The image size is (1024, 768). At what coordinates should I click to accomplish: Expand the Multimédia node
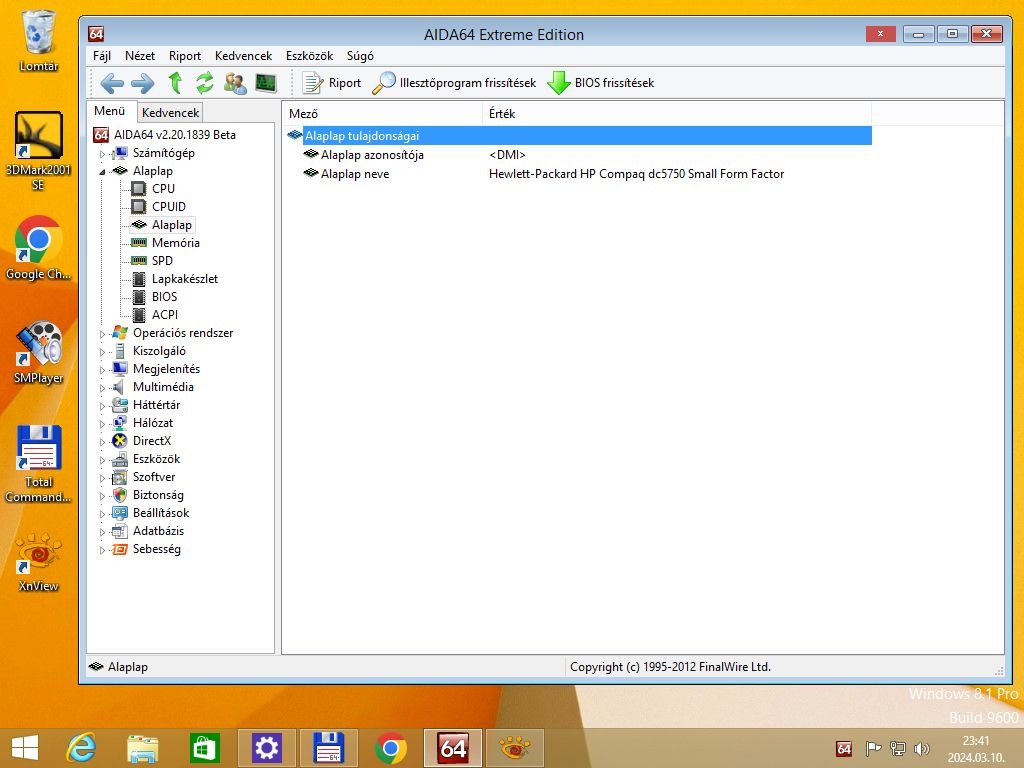102,388
